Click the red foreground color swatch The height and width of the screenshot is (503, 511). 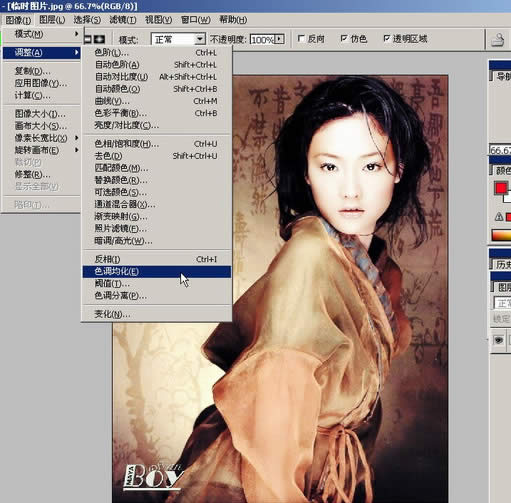(501, 188)
